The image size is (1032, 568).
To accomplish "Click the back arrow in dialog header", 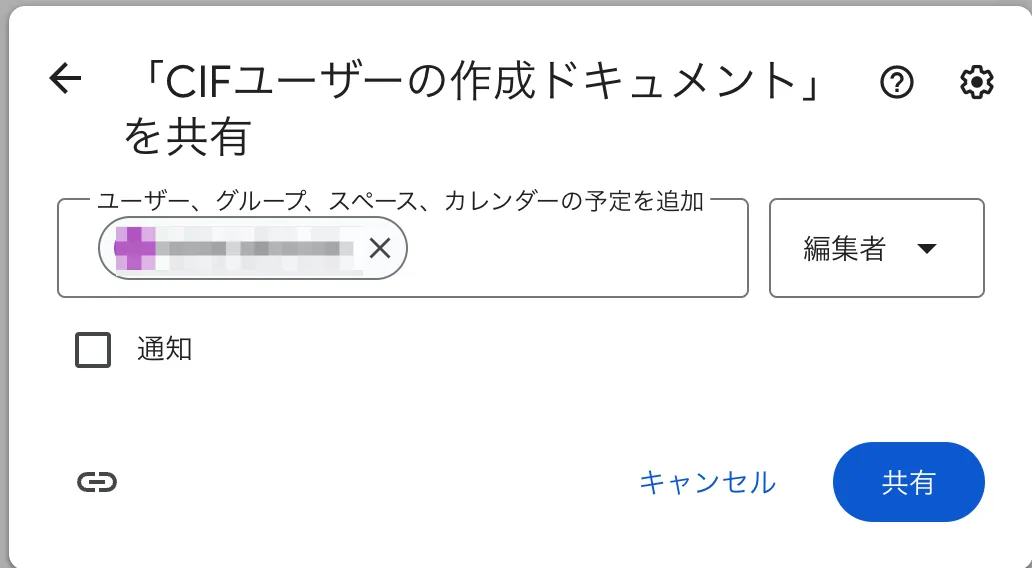I will (65, 79).
